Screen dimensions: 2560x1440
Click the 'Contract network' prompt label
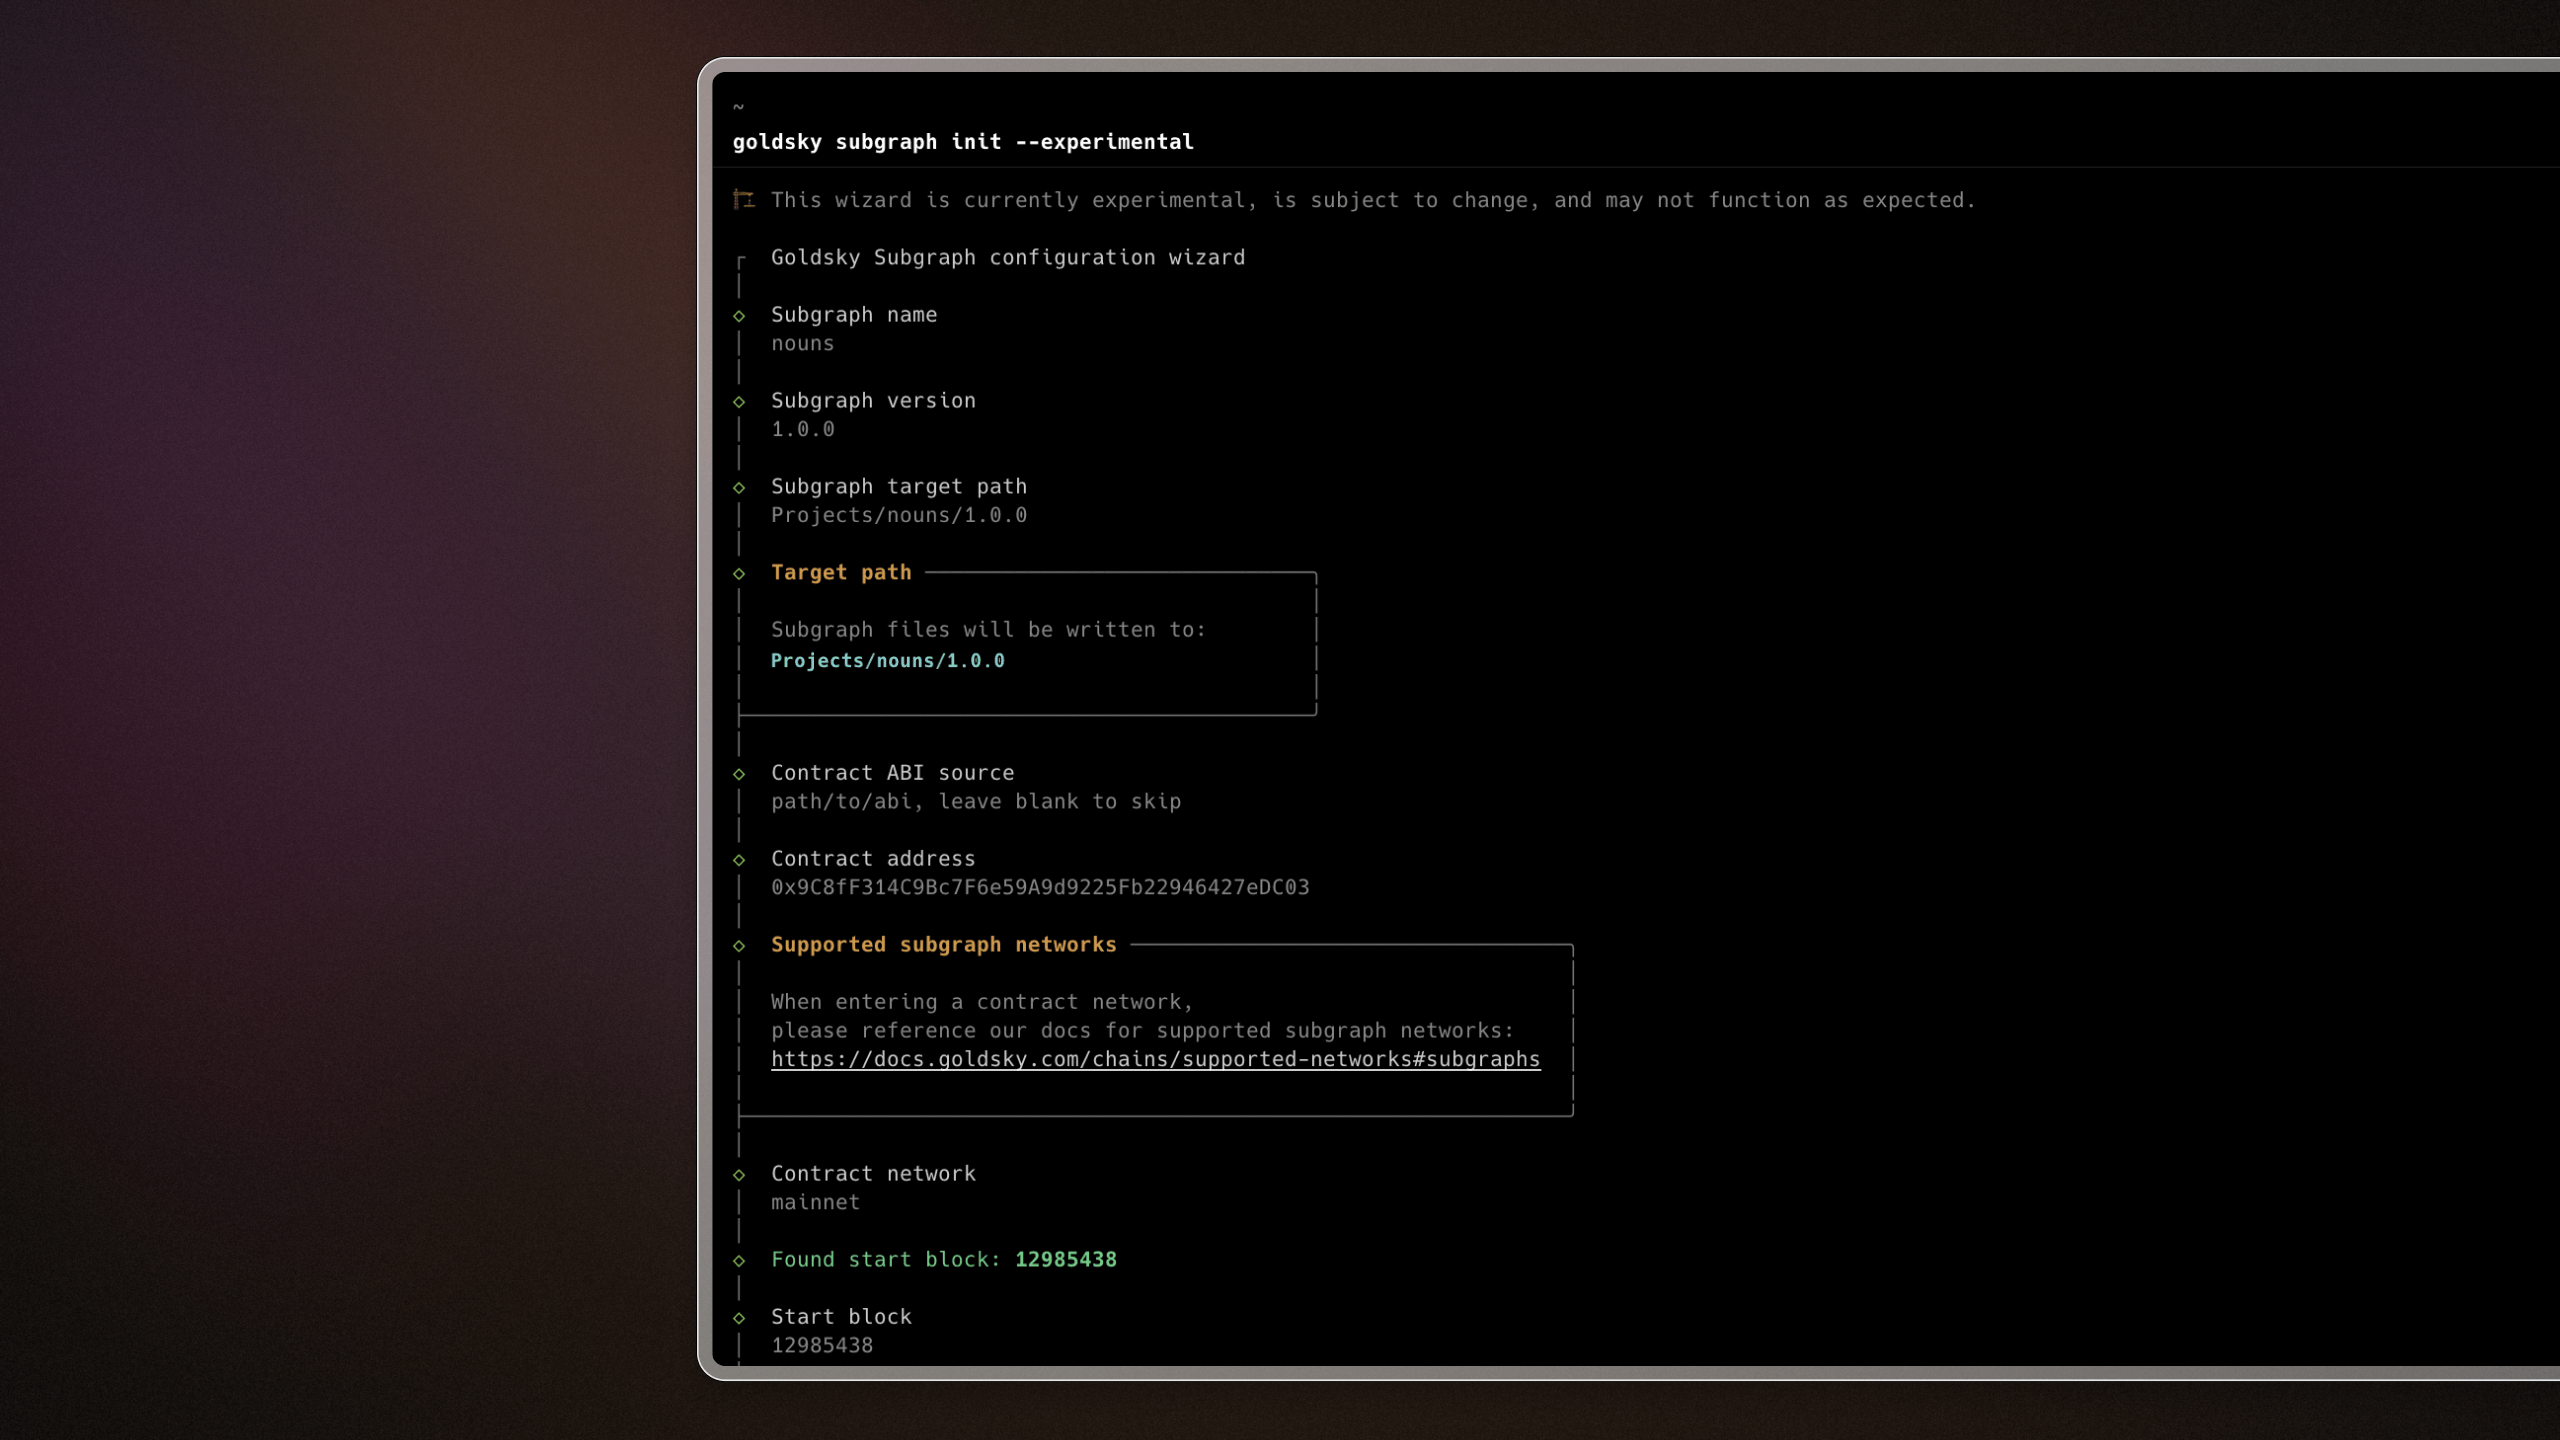(x=873, y=1174)
